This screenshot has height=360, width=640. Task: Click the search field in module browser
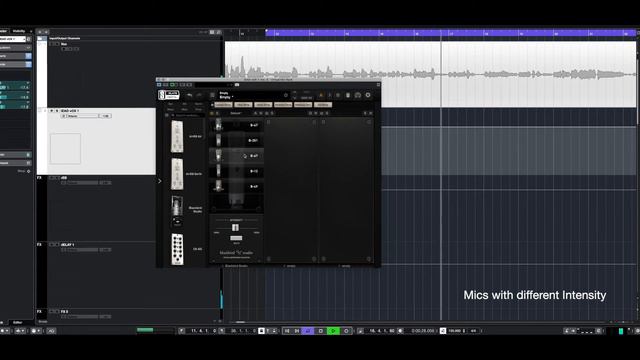(189, 116)
